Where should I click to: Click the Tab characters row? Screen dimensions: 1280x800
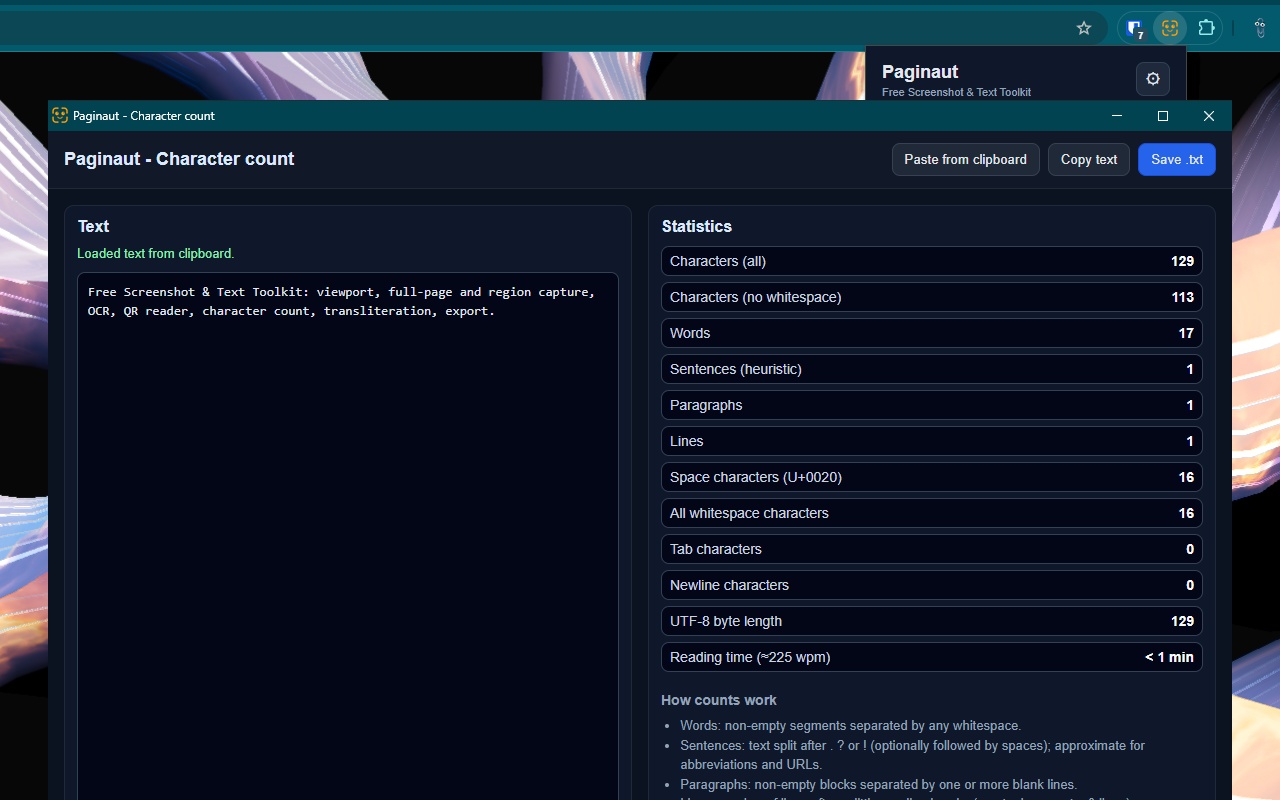coord(932,549)
